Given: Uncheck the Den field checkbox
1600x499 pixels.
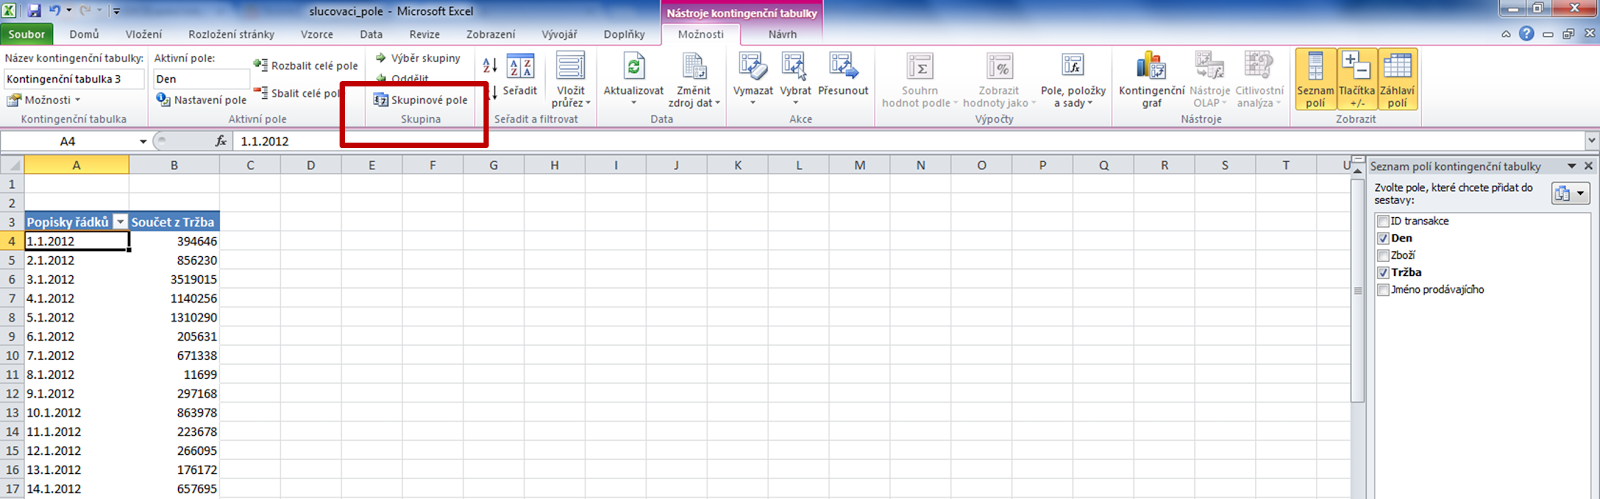Looking at the screenshot, I should tap(1383, 238).
